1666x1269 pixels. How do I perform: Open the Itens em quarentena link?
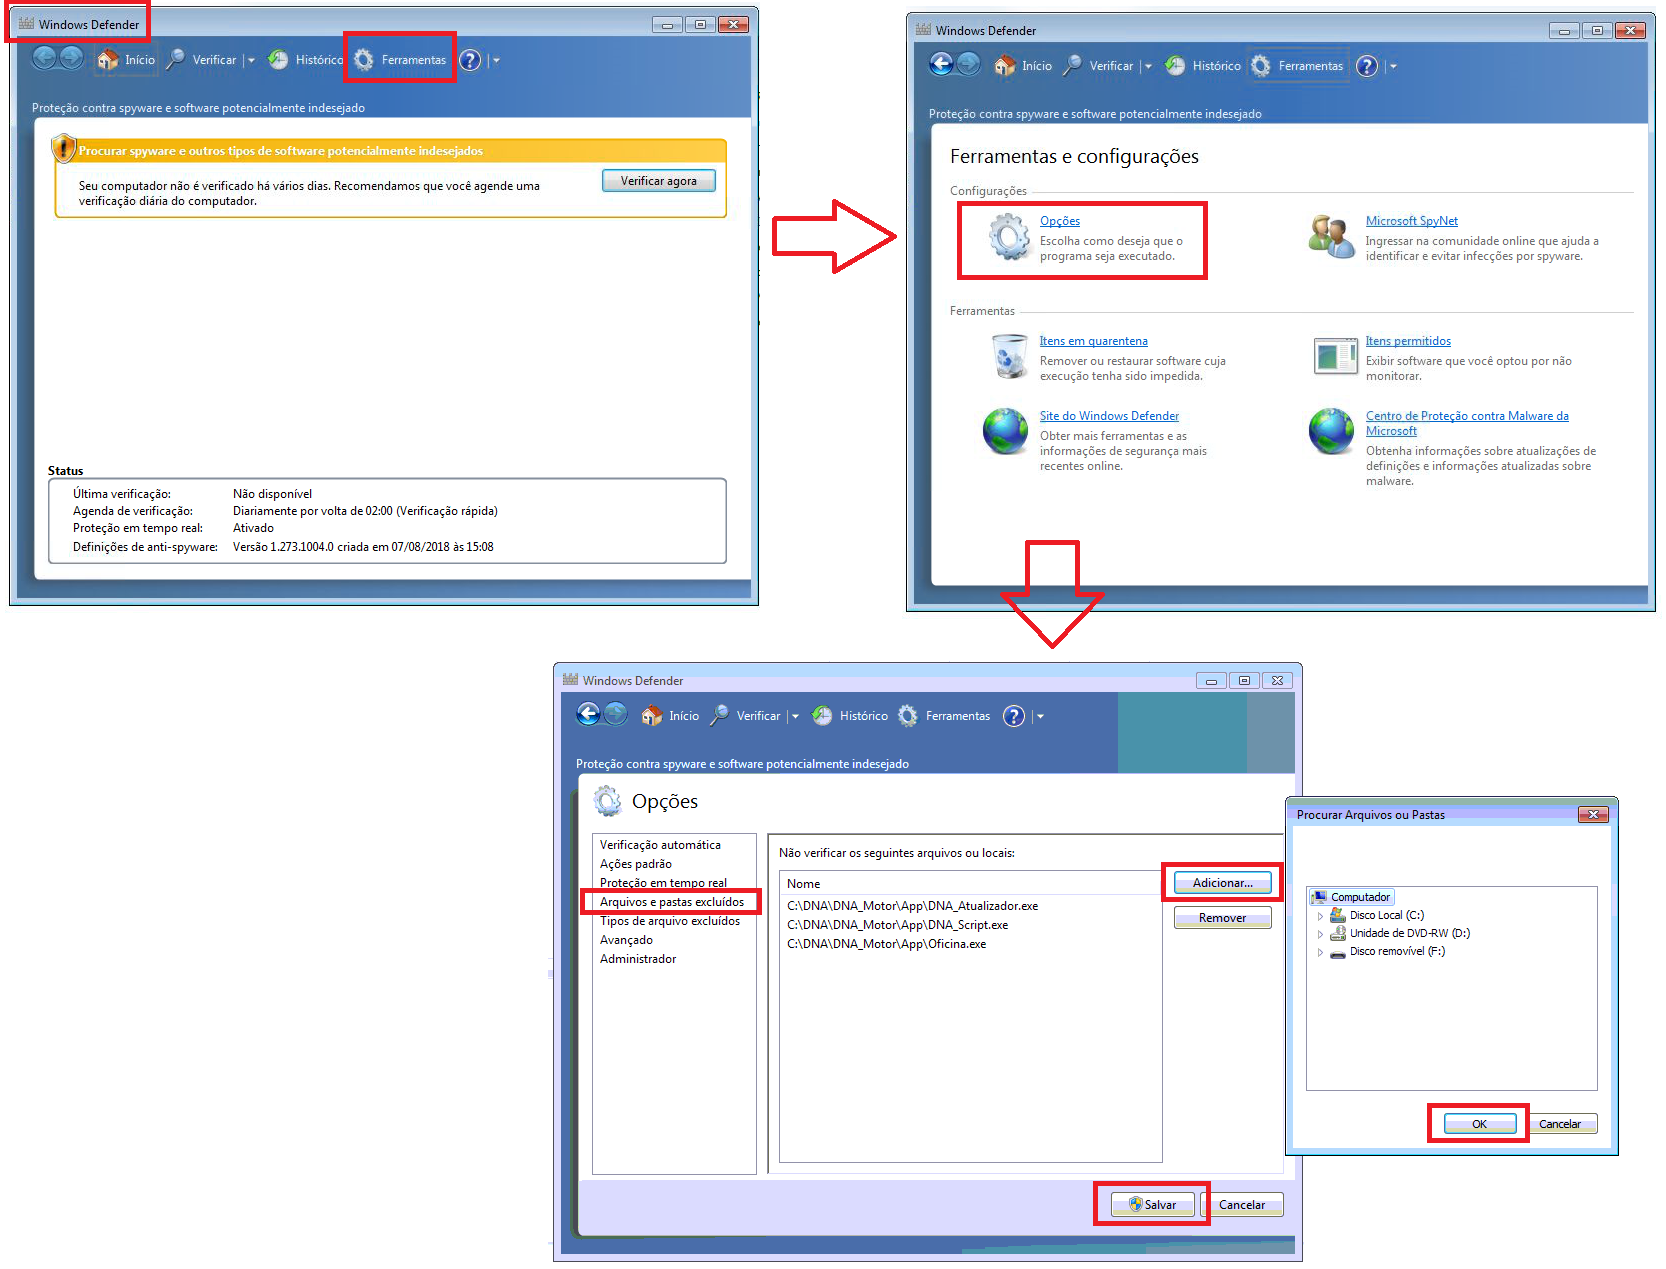pos(1093,341)
